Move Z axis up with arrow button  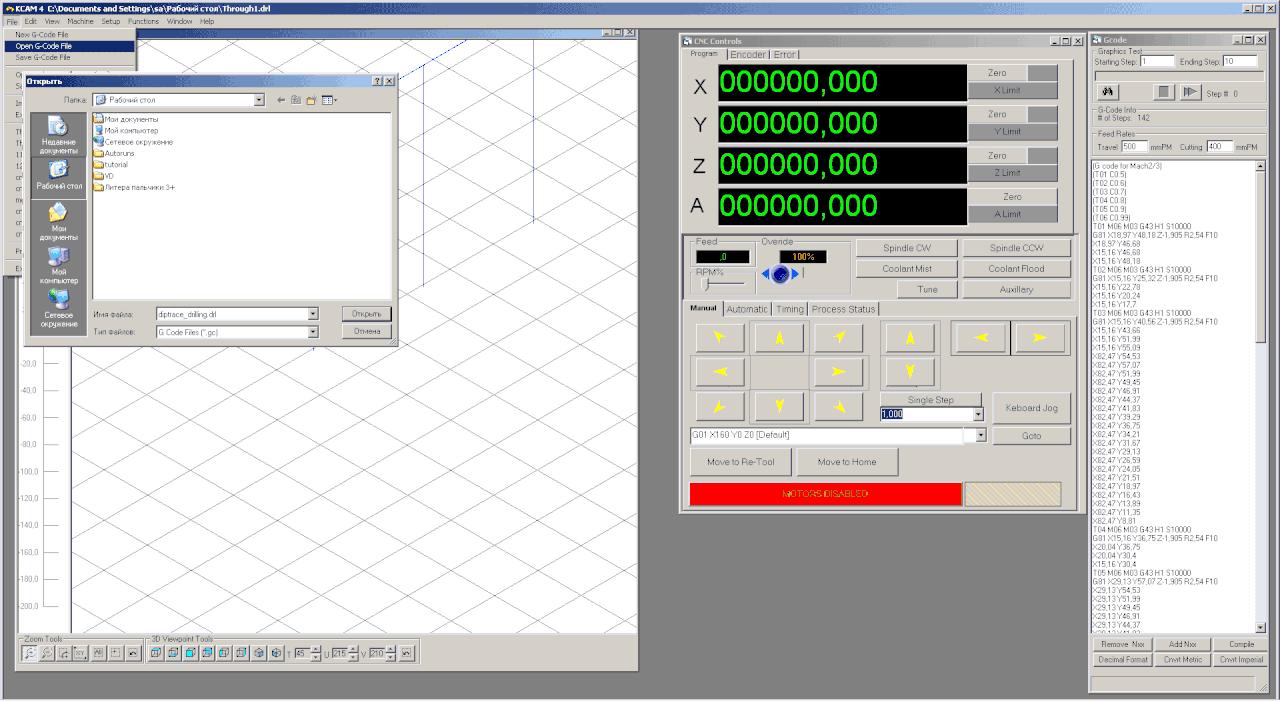pyautogui.click(x=910, y=339)
